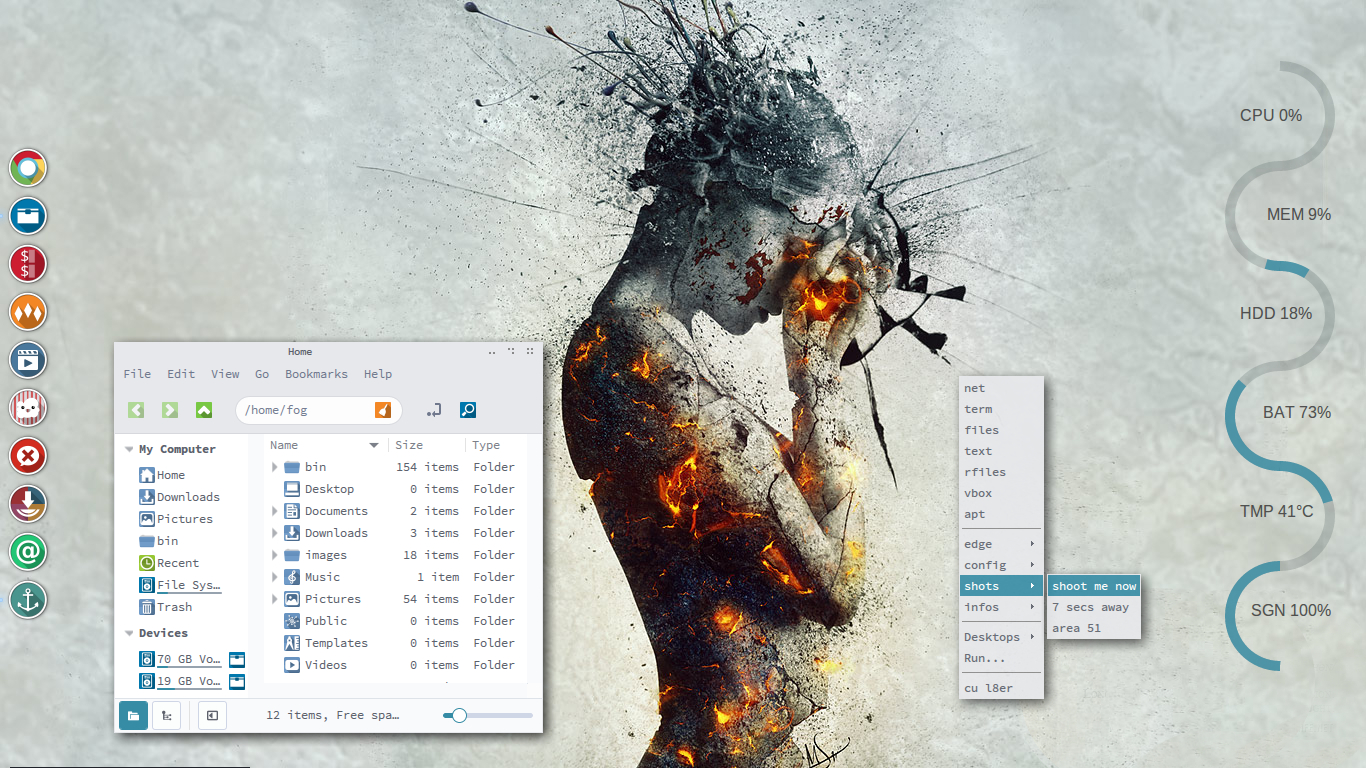
Task: Go up to the parent folder
Action: tap(204, 410)
